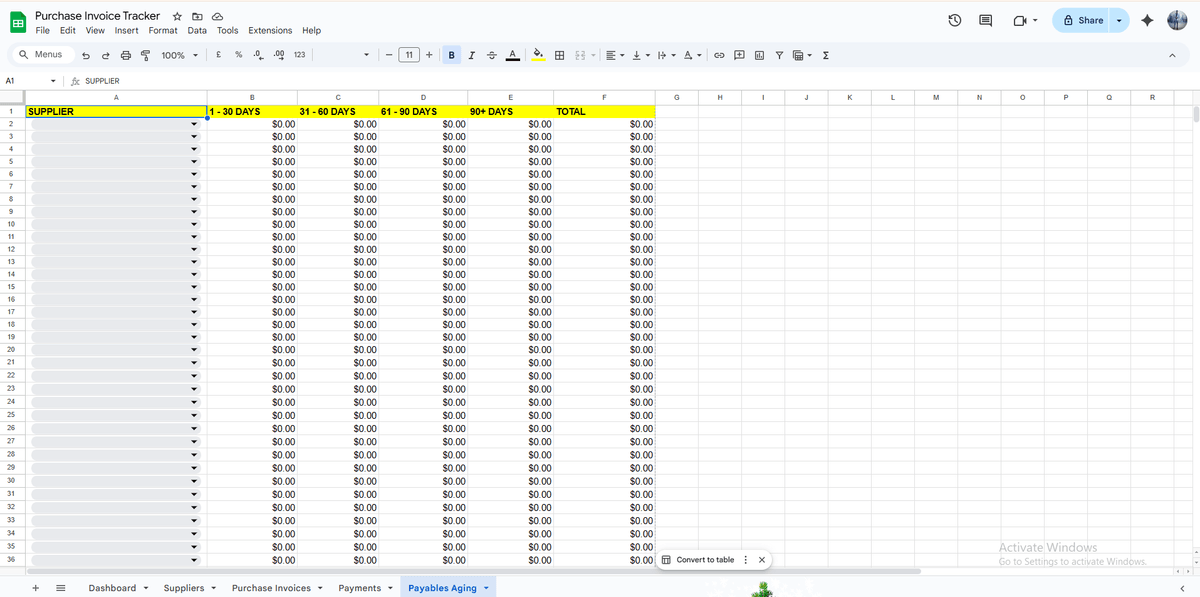The width and height of the screenshot is (1200, 597).
Task: Click the functions sigma icon
Action: tap(825, 55)
